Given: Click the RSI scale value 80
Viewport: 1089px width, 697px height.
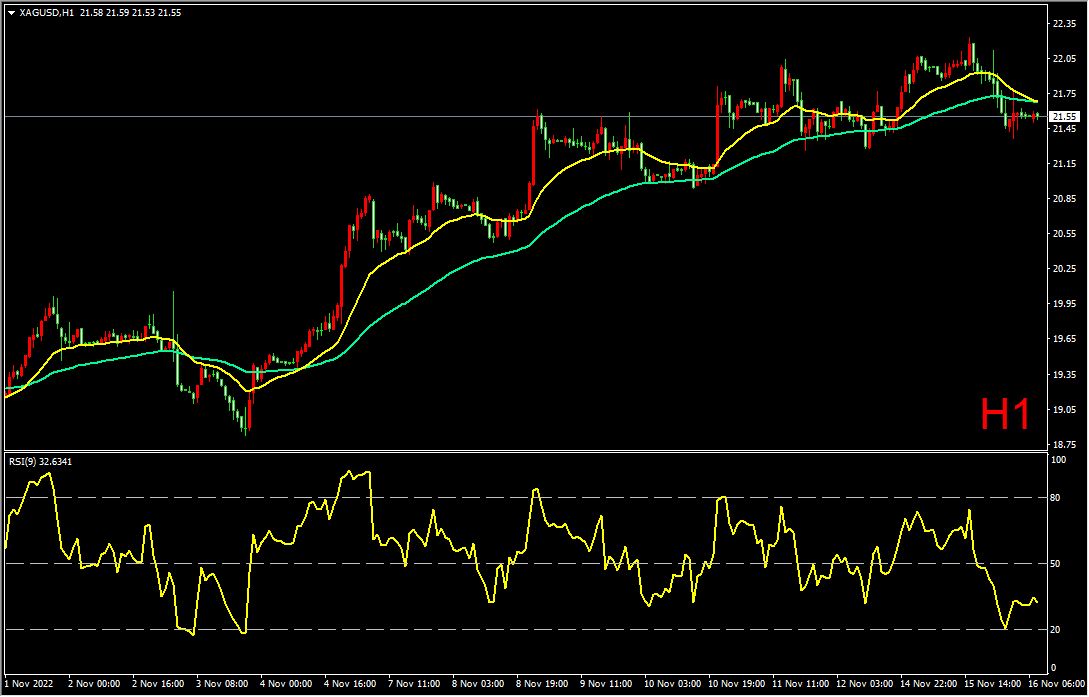Looking at the screenshot, I should point(1057,498).
